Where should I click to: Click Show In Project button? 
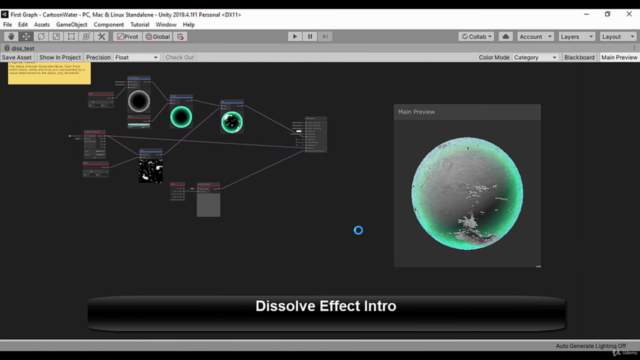pos(60,58)
